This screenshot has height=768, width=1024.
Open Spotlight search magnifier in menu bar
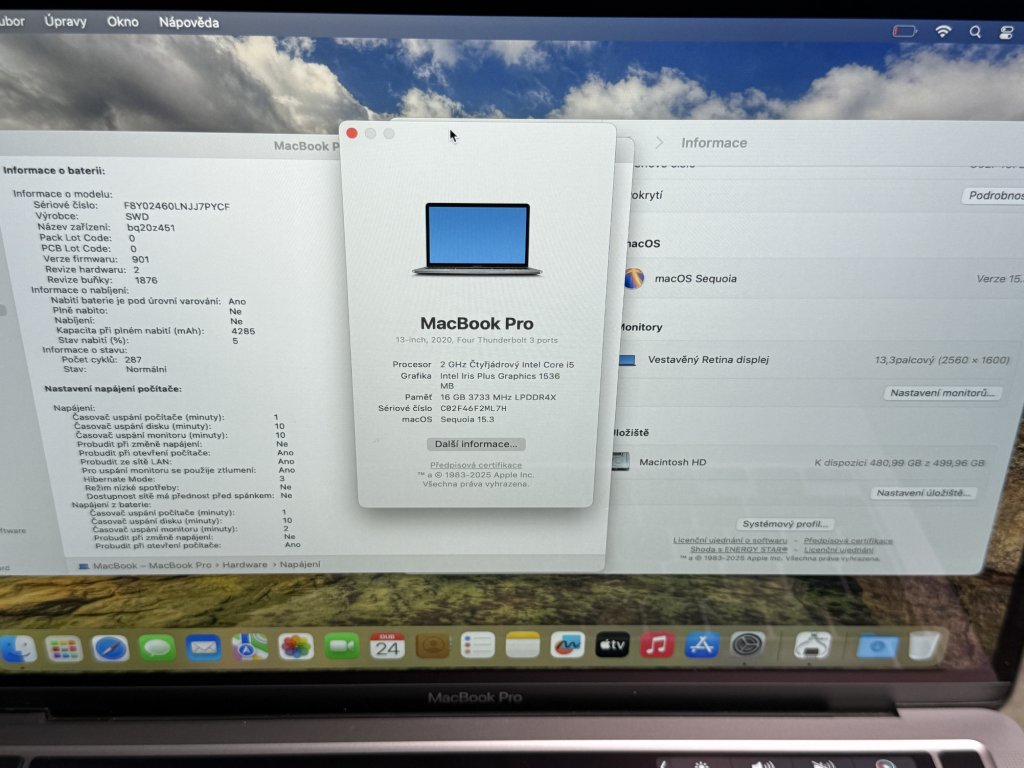(x=975, y=32)
